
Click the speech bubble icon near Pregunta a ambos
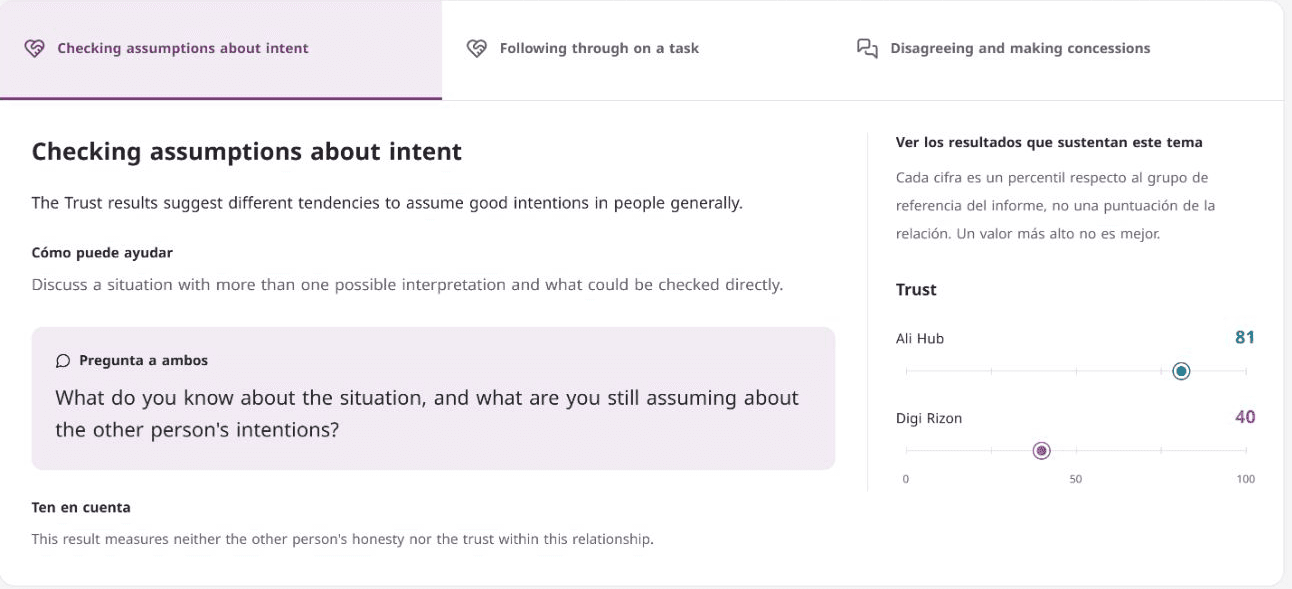[63, 360]
